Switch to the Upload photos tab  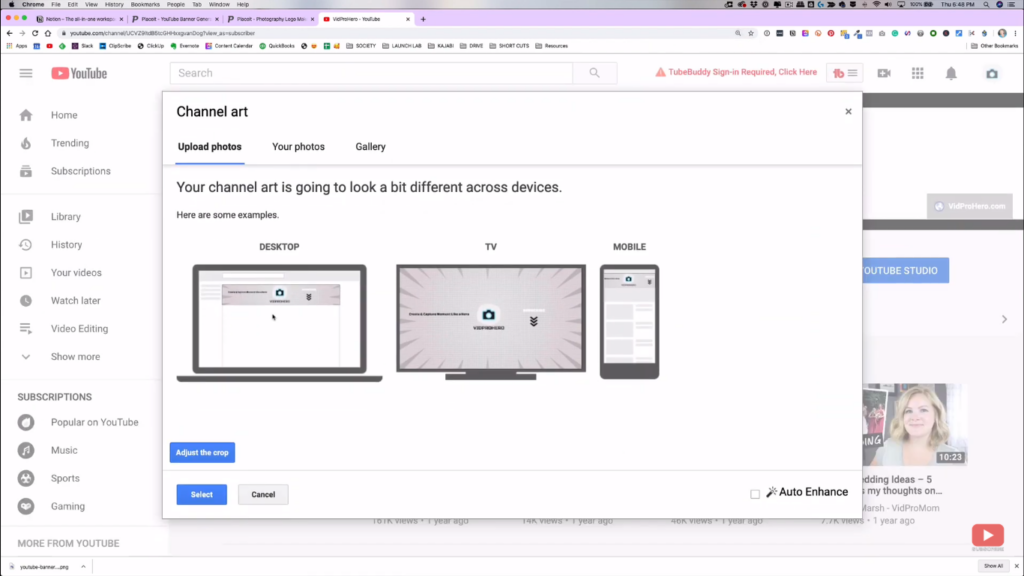pyautogui.click(x=210, y=147)
